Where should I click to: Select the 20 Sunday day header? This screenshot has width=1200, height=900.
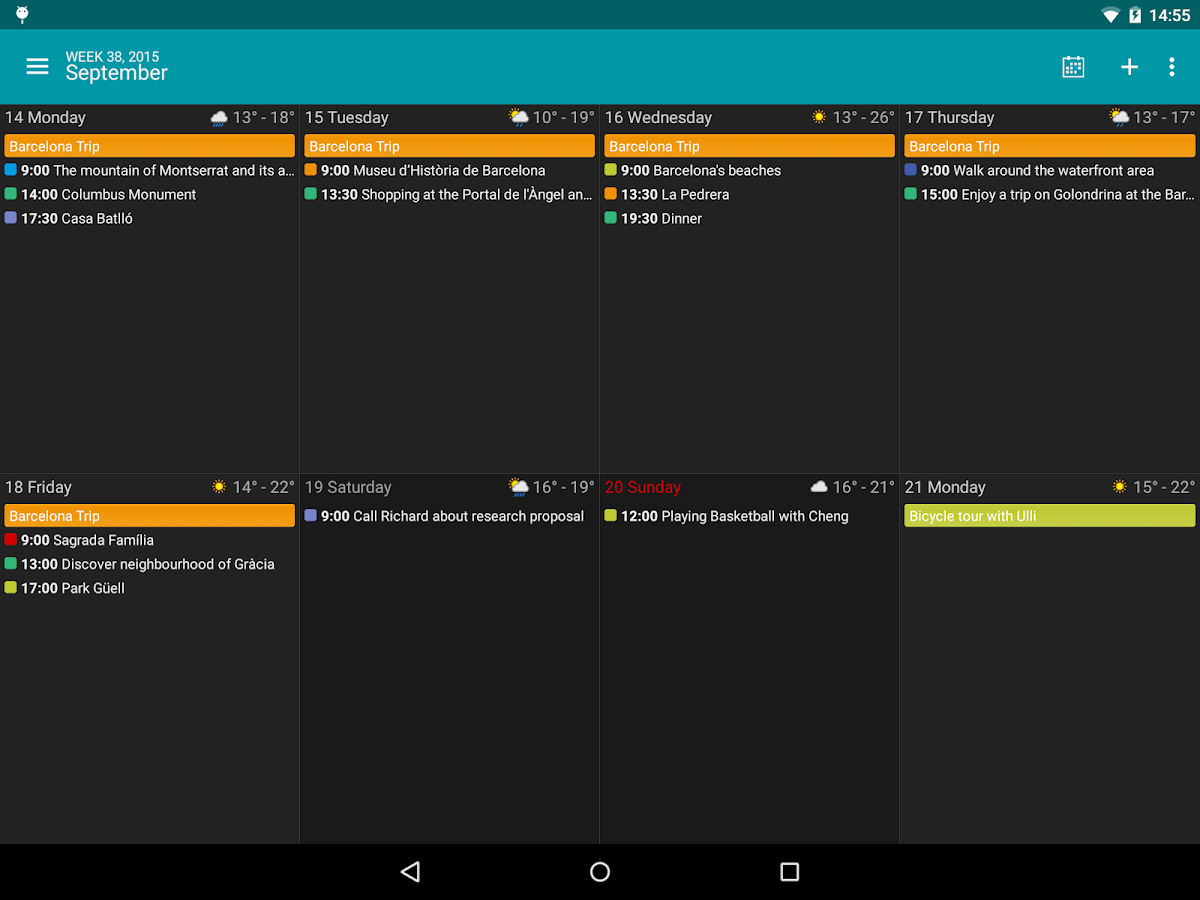(643, 487)
